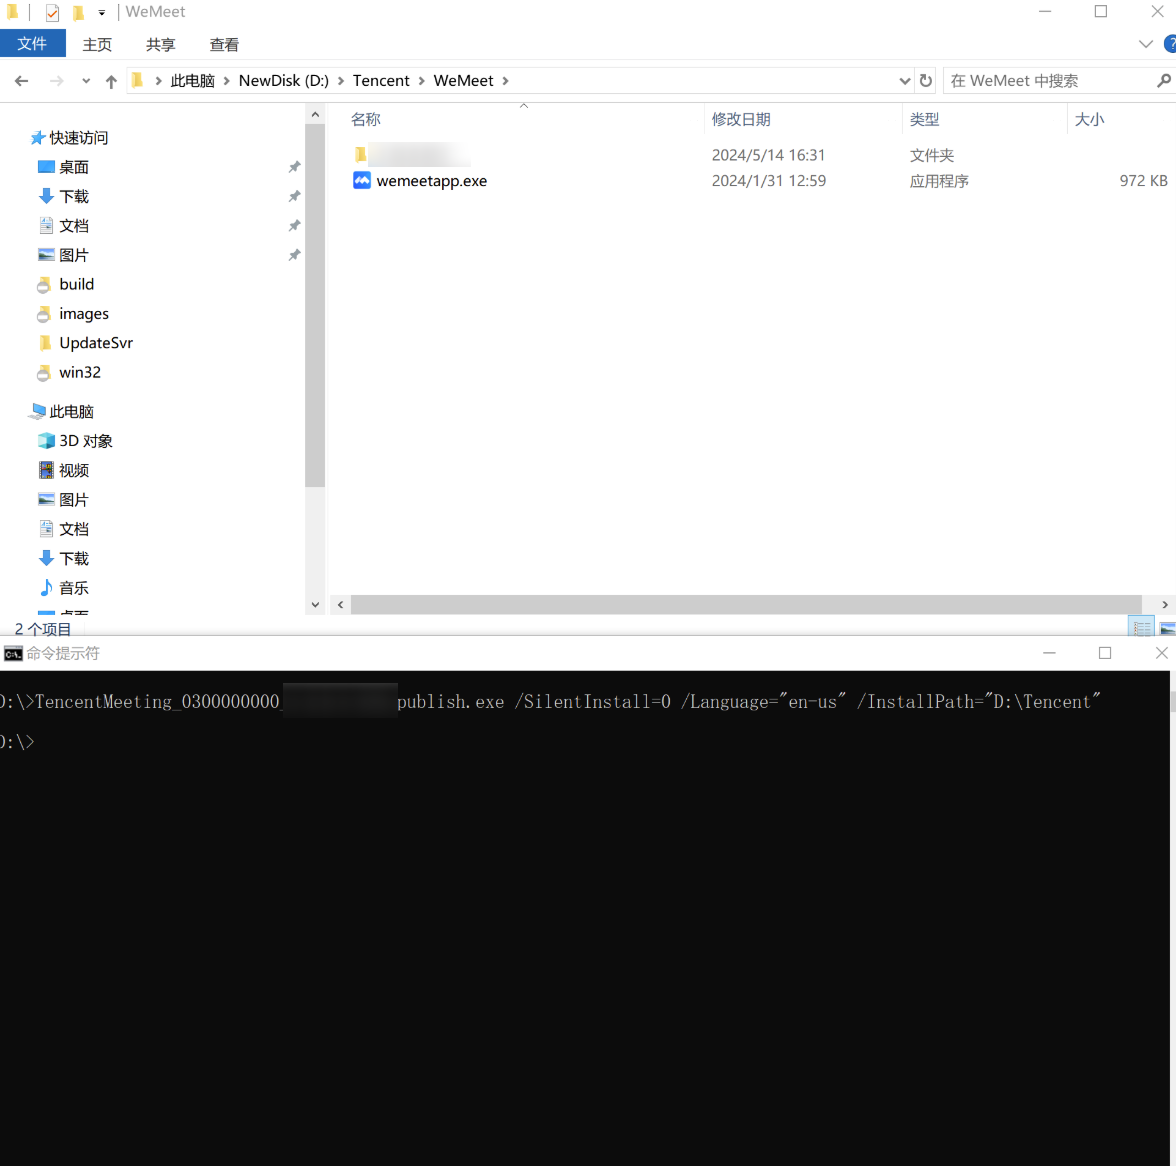This screenshot has height=1166, width=1176.
Task: Switch to the 共享 ribbon tab
Action: tap(160, 44)
